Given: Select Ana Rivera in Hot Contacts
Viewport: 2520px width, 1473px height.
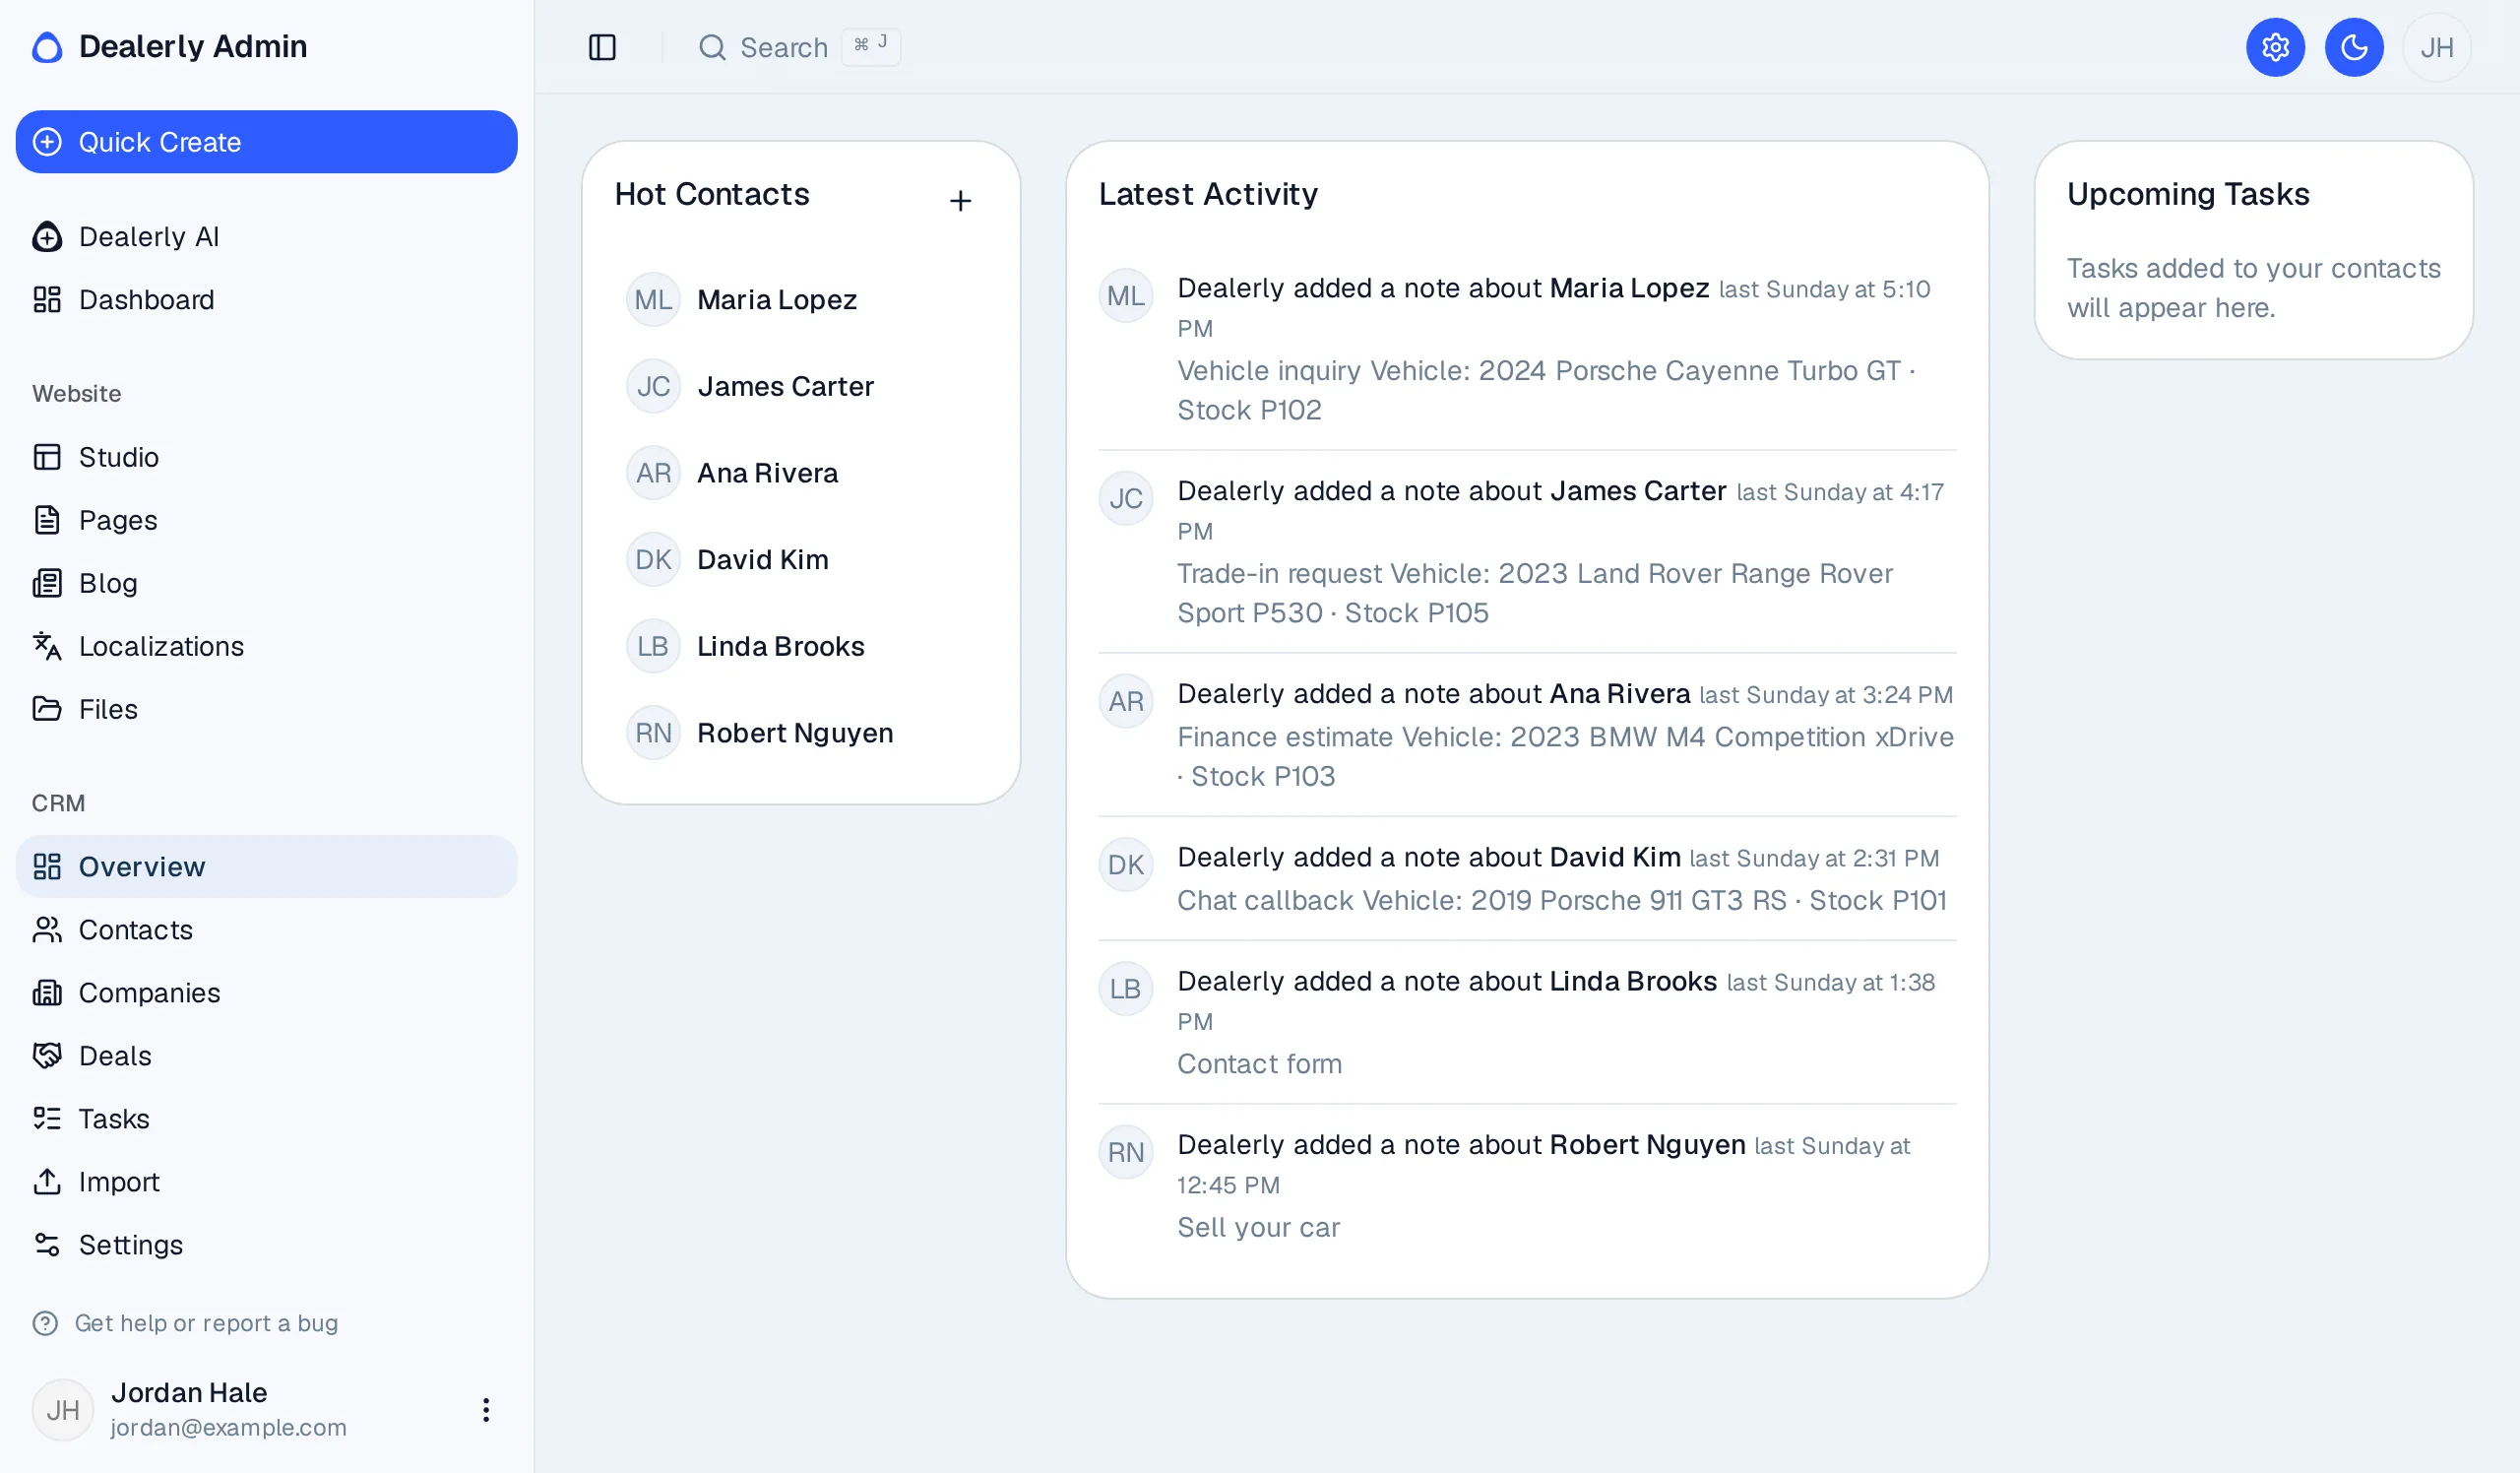Looking at the screenshot, I should click(x=800, y=473).
